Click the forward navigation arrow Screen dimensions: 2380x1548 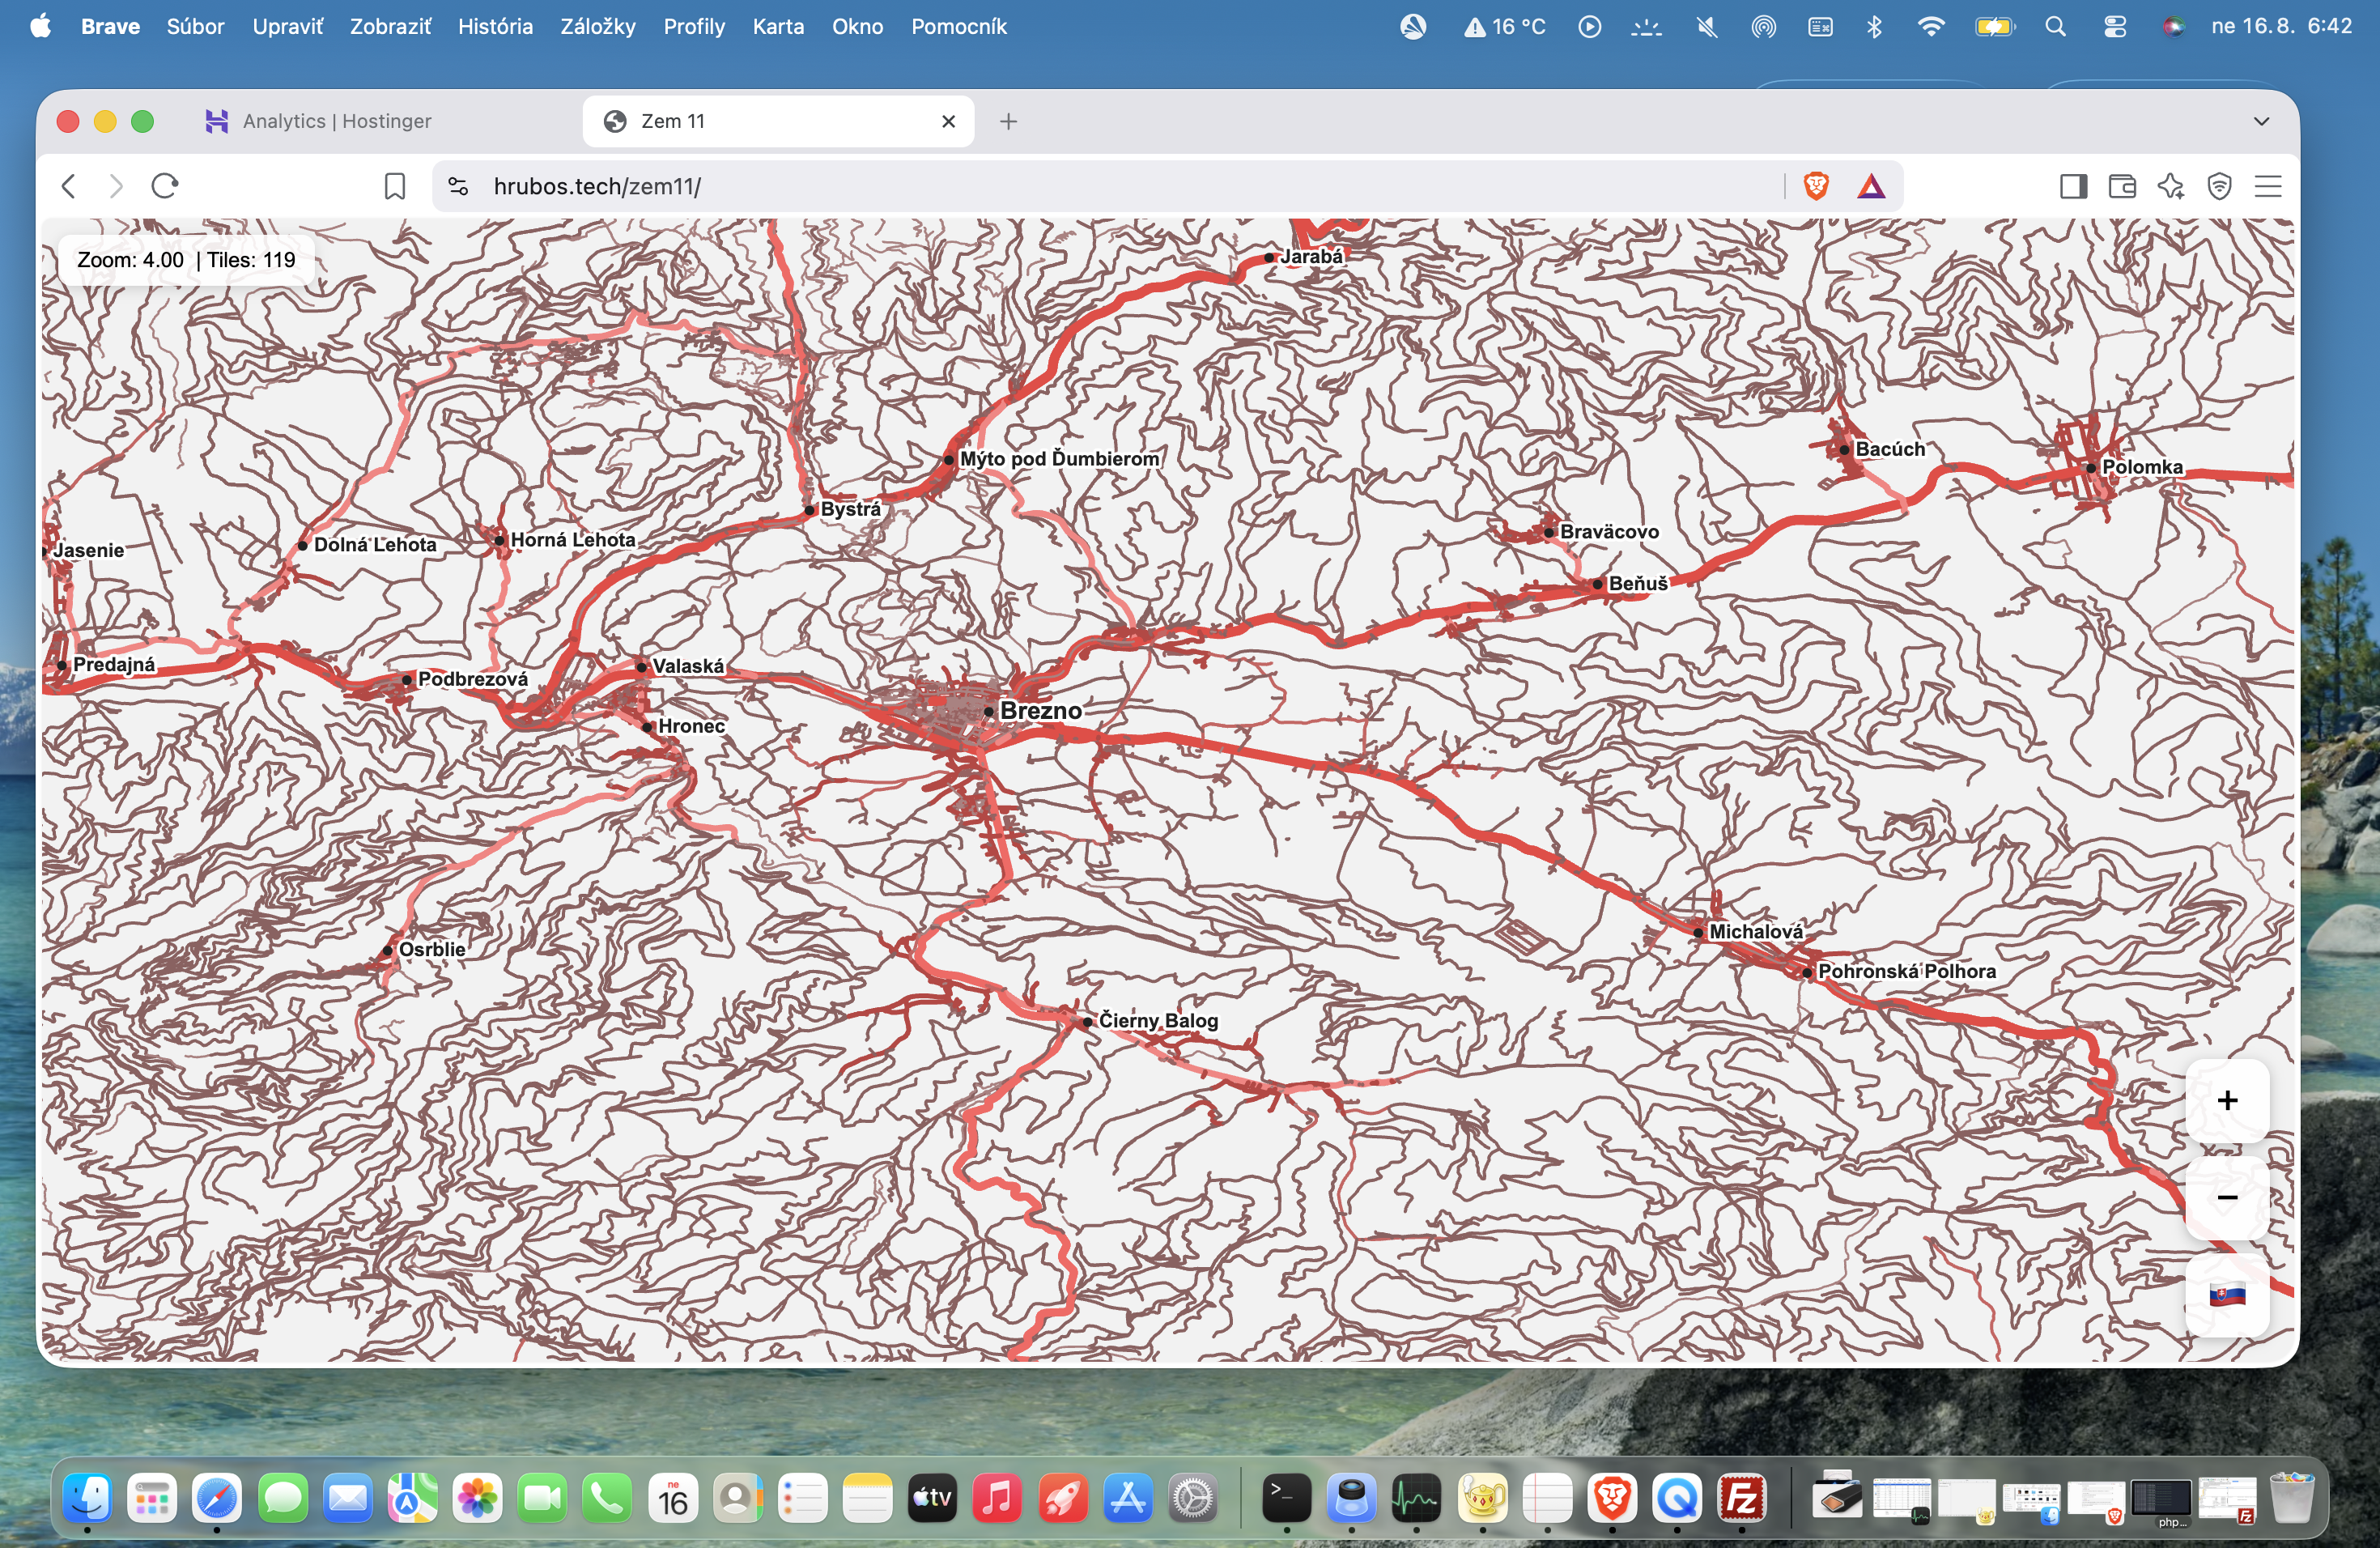(x=116, y=186)
